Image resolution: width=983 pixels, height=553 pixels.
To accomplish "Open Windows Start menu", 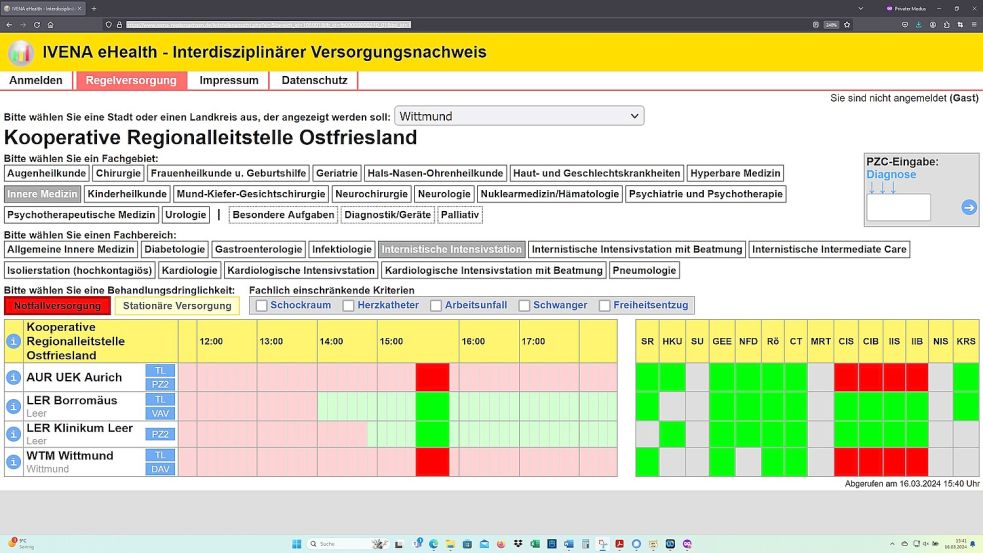I will (x=297, y=544).
